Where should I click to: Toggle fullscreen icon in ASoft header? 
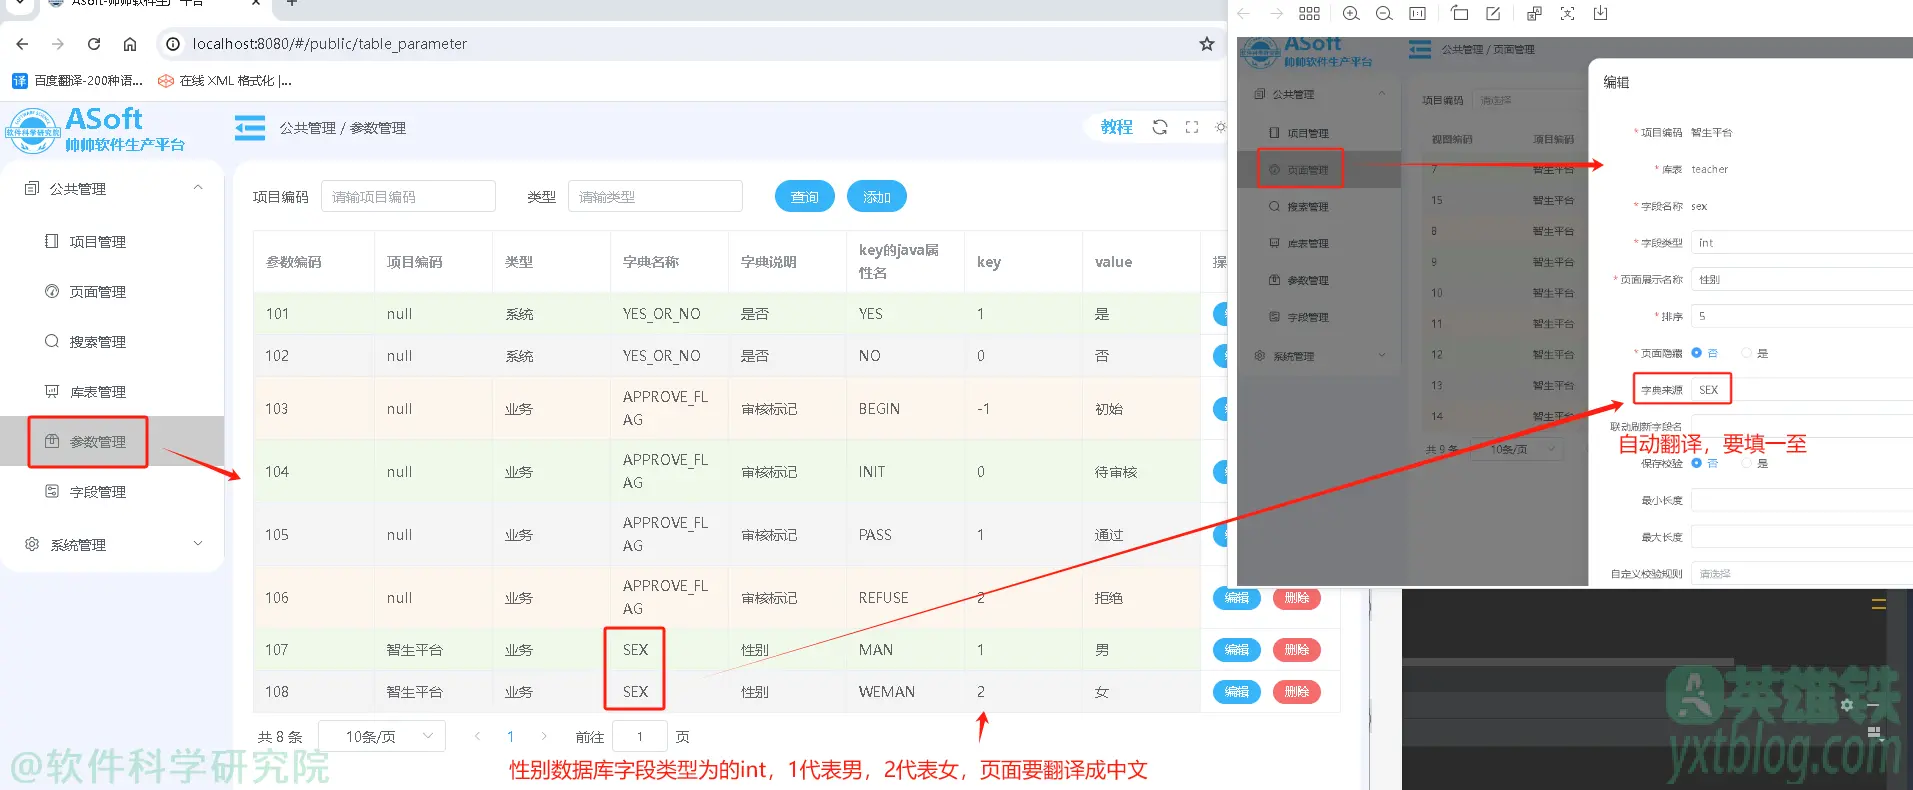[x=1192, y=127]
